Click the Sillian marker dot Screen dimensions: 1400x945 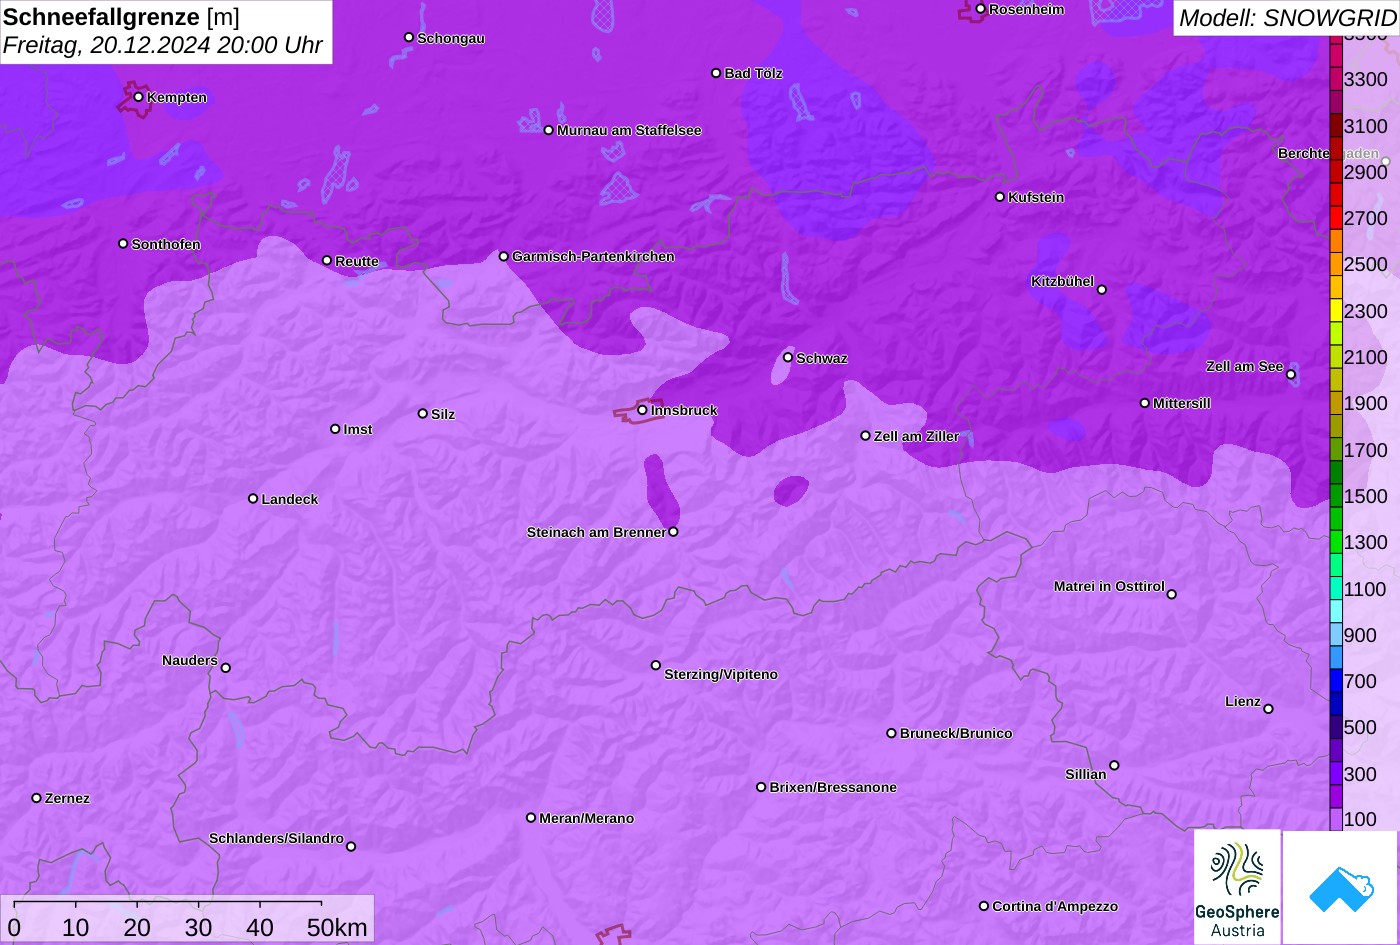[x=1114, y=766]
